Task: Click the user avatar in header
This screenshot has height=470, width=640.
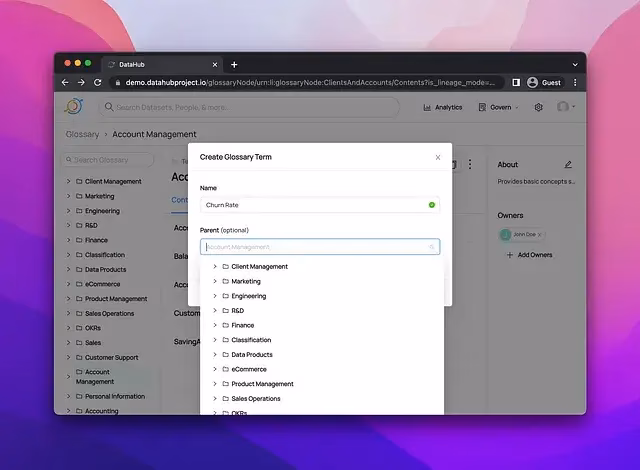Action: click(563, 107)
